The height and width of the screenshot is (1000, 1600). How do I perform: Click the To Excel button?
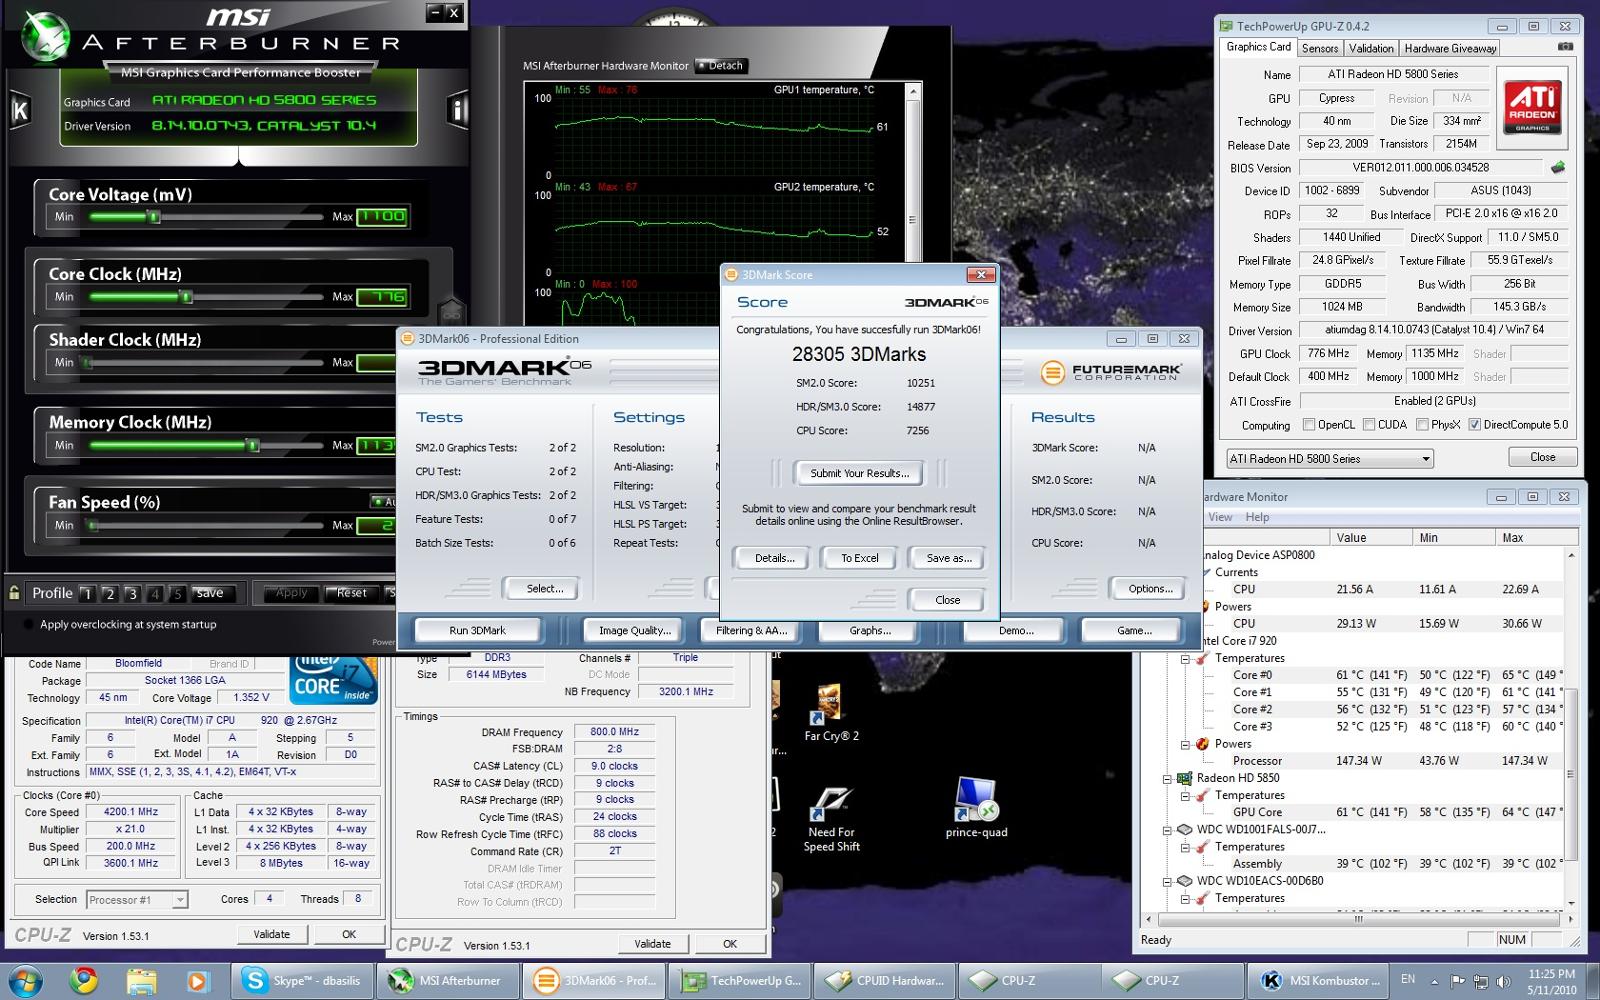(859, 558)
